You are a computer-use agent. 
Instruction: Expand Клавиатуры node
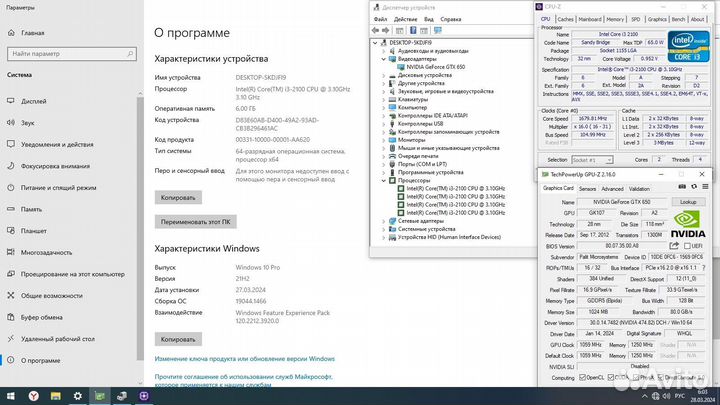(x=383, y=100)
